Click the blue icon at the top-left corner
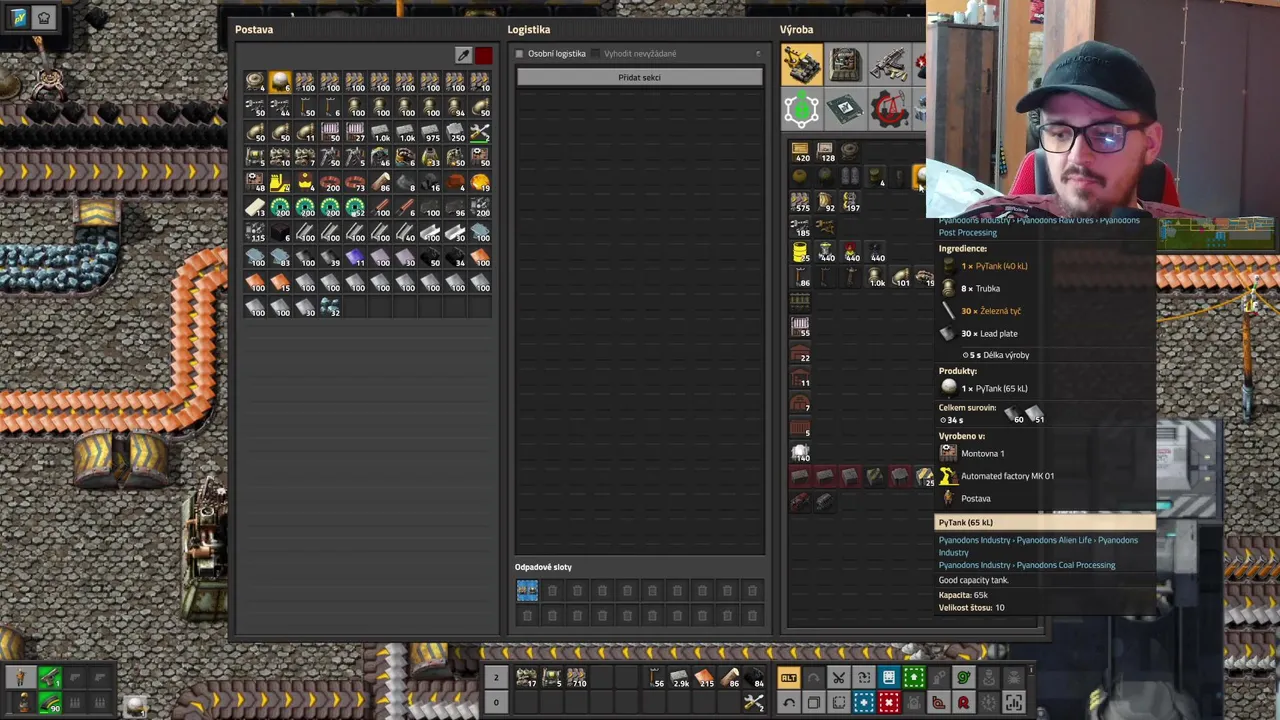The width and height of the screenshot is (1280, 720). pos(19,17)
